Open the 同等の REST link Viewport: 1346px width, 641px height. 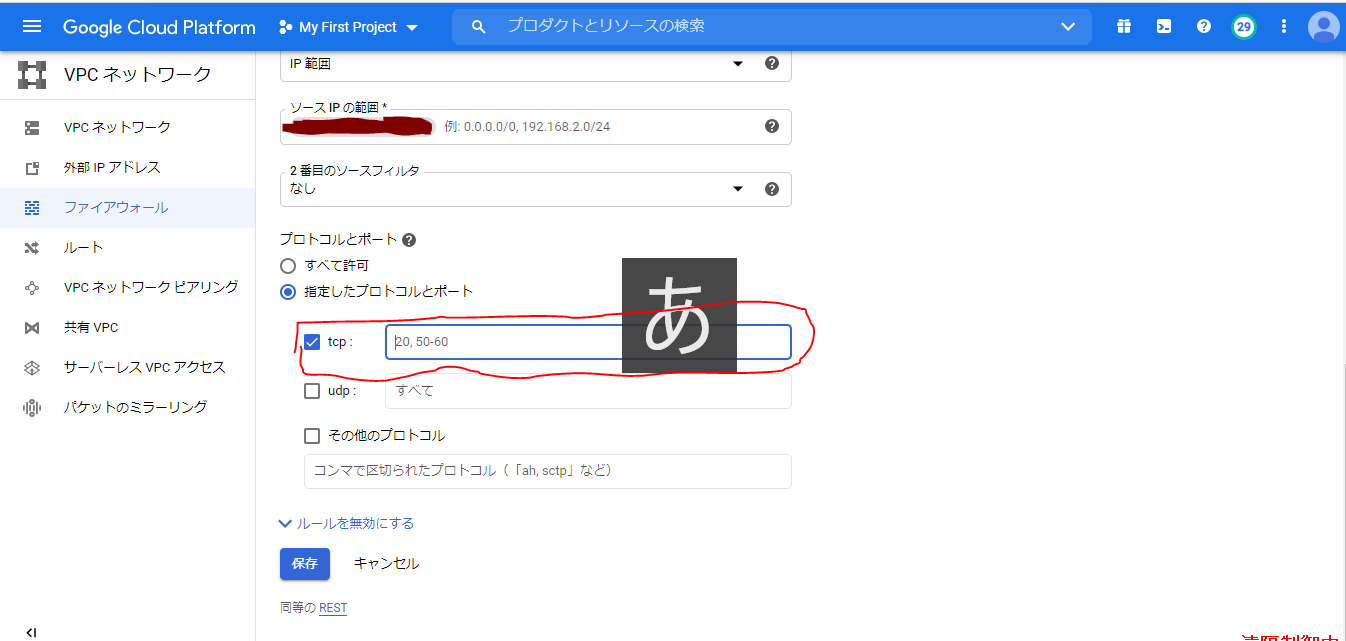pyautogui.click(x=333, y=607)
